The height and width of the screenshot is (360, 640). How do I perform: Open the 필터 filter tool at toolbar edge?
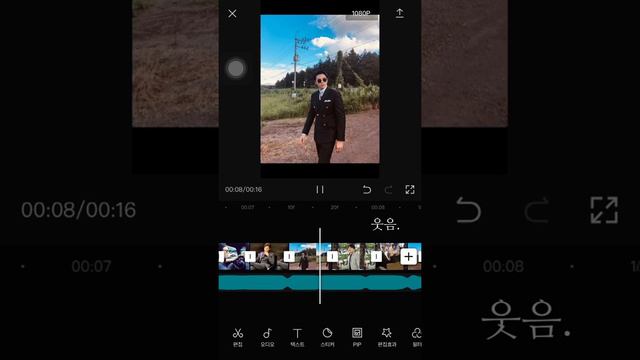coord(416,338)
